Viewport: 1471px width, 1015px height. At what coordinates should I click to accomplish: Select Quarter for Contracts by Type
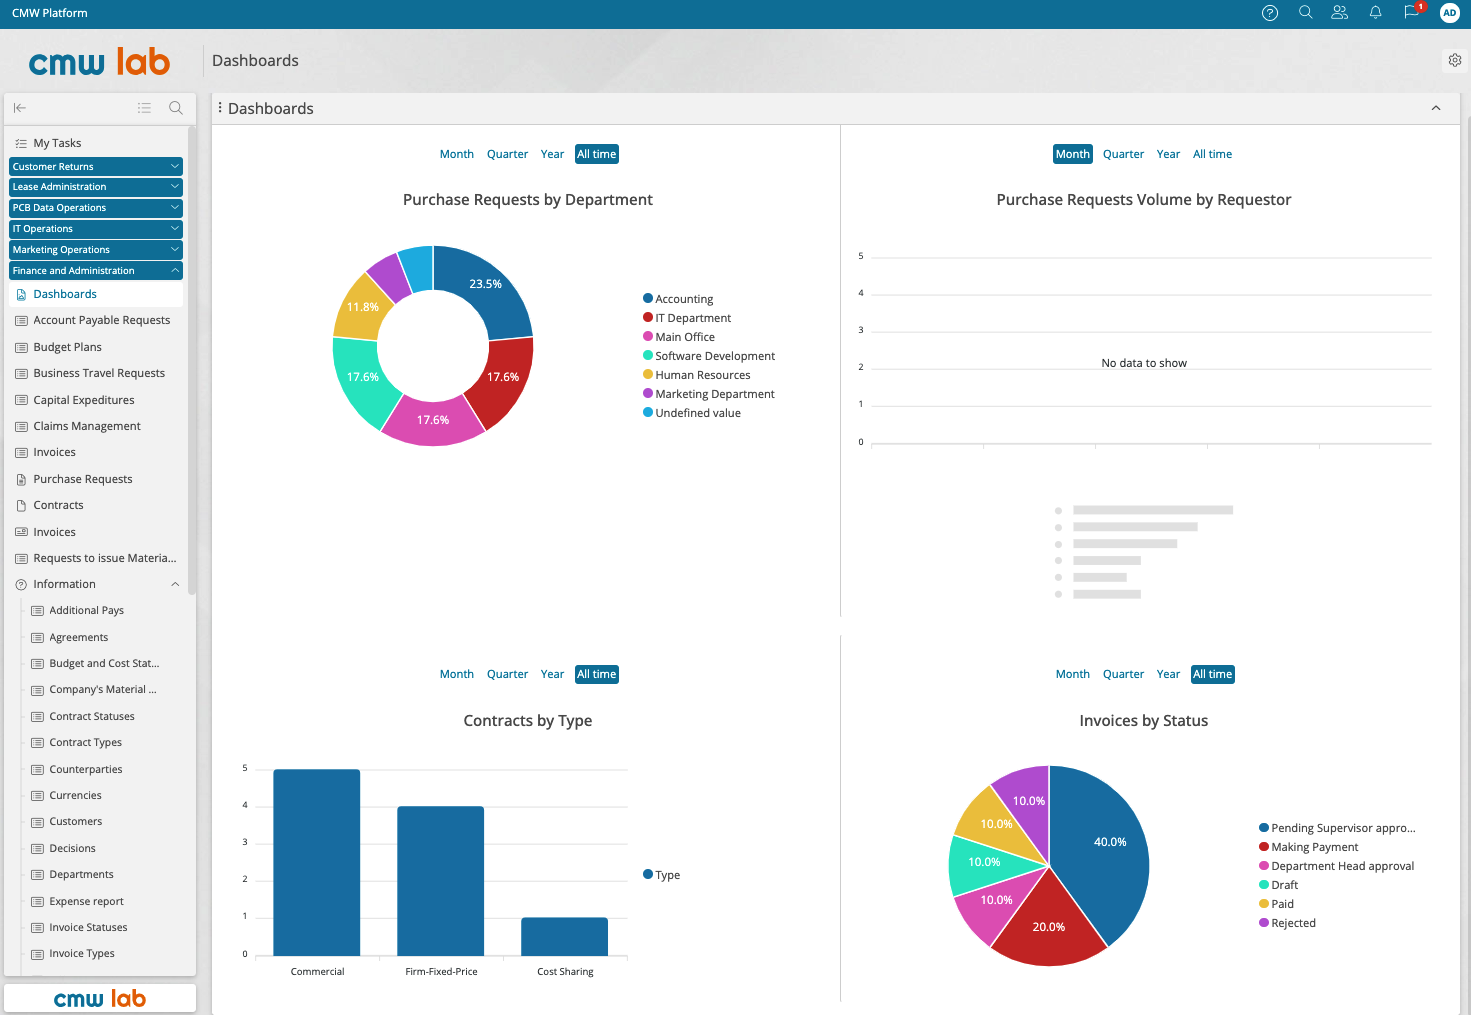click(x=507, y=674)
